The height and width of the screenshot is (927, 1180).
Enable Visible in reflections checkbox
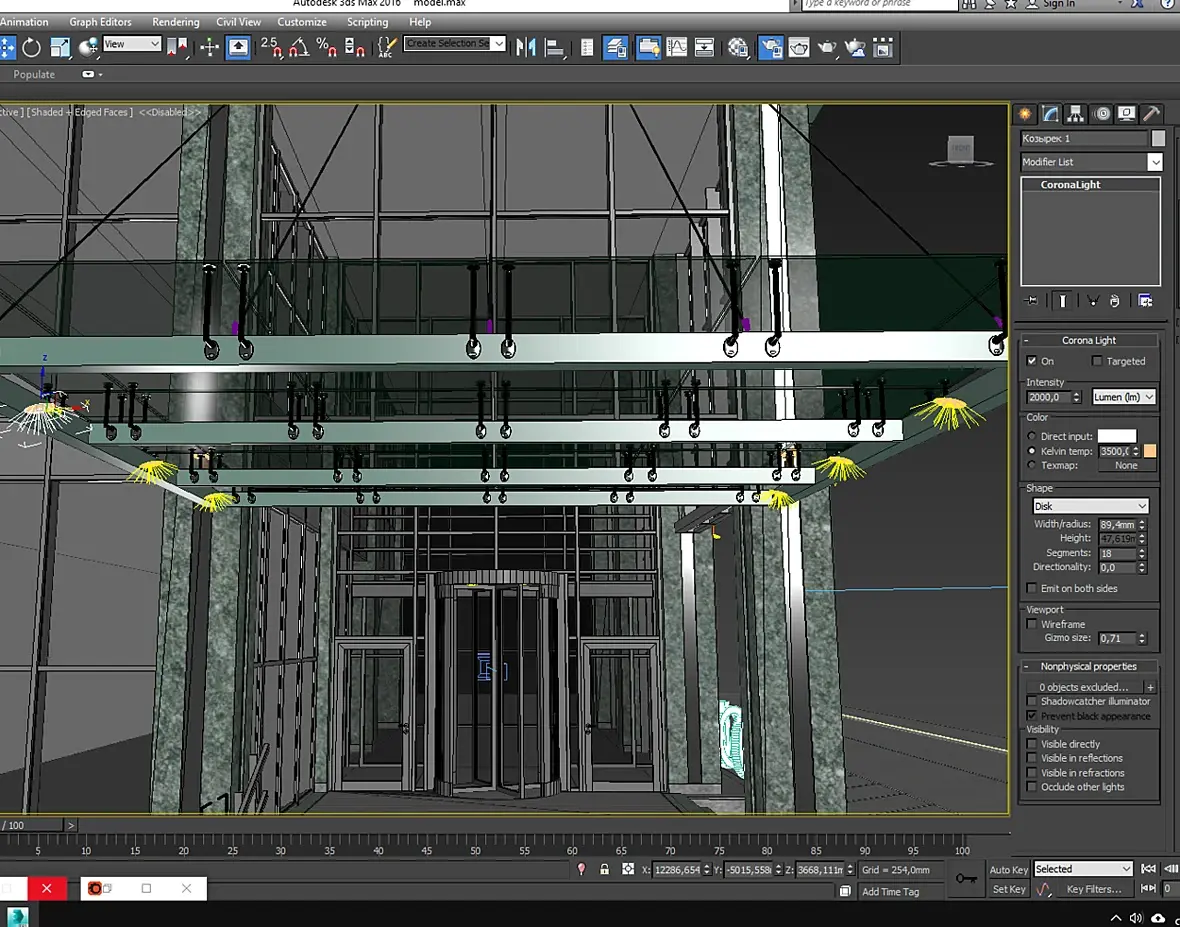tap(1032, 758)
